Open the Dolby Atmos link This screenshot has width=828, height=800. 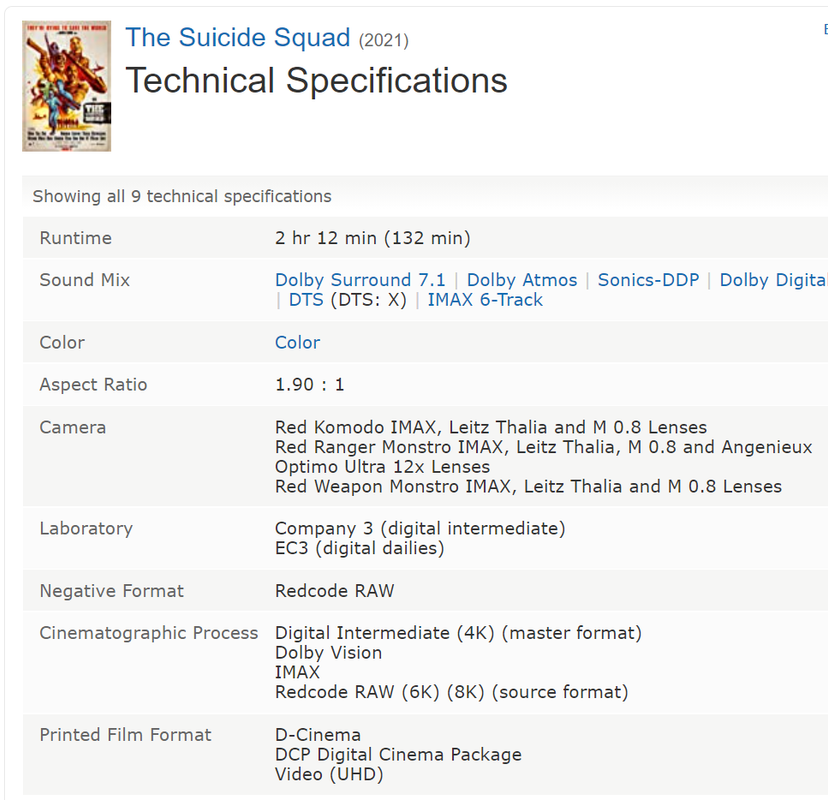point(522,279)
